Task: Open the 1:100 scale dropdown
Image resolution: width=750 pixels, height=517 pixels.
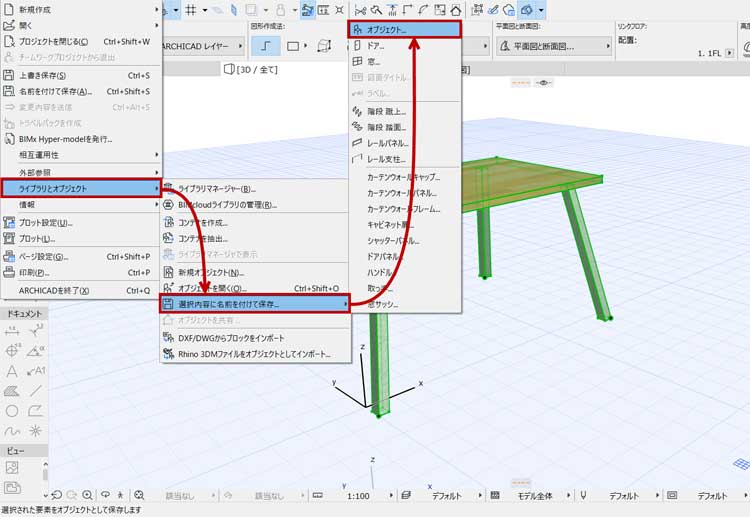Action: click(391, 495)
